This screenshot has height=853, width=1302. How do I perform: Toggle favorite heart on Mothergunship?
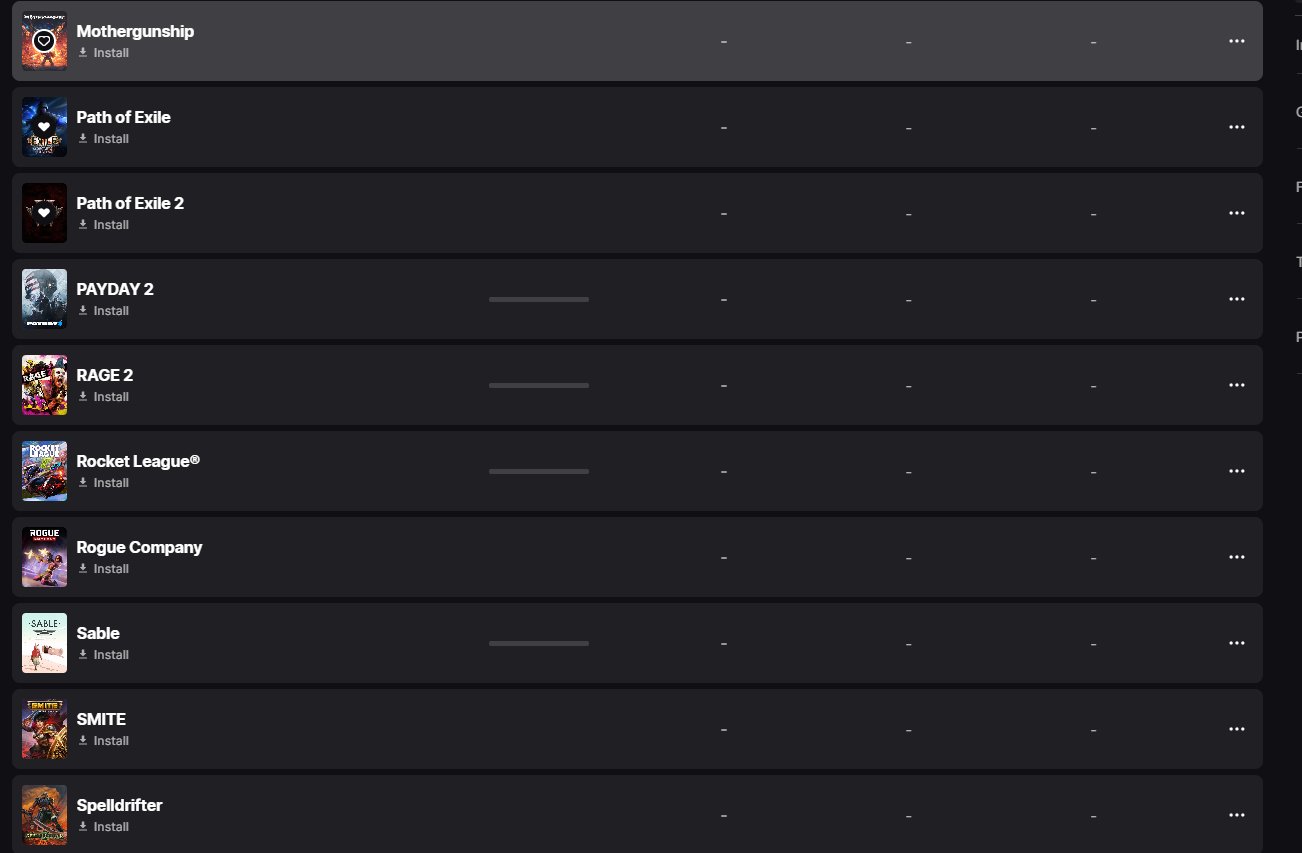point(43,41)
